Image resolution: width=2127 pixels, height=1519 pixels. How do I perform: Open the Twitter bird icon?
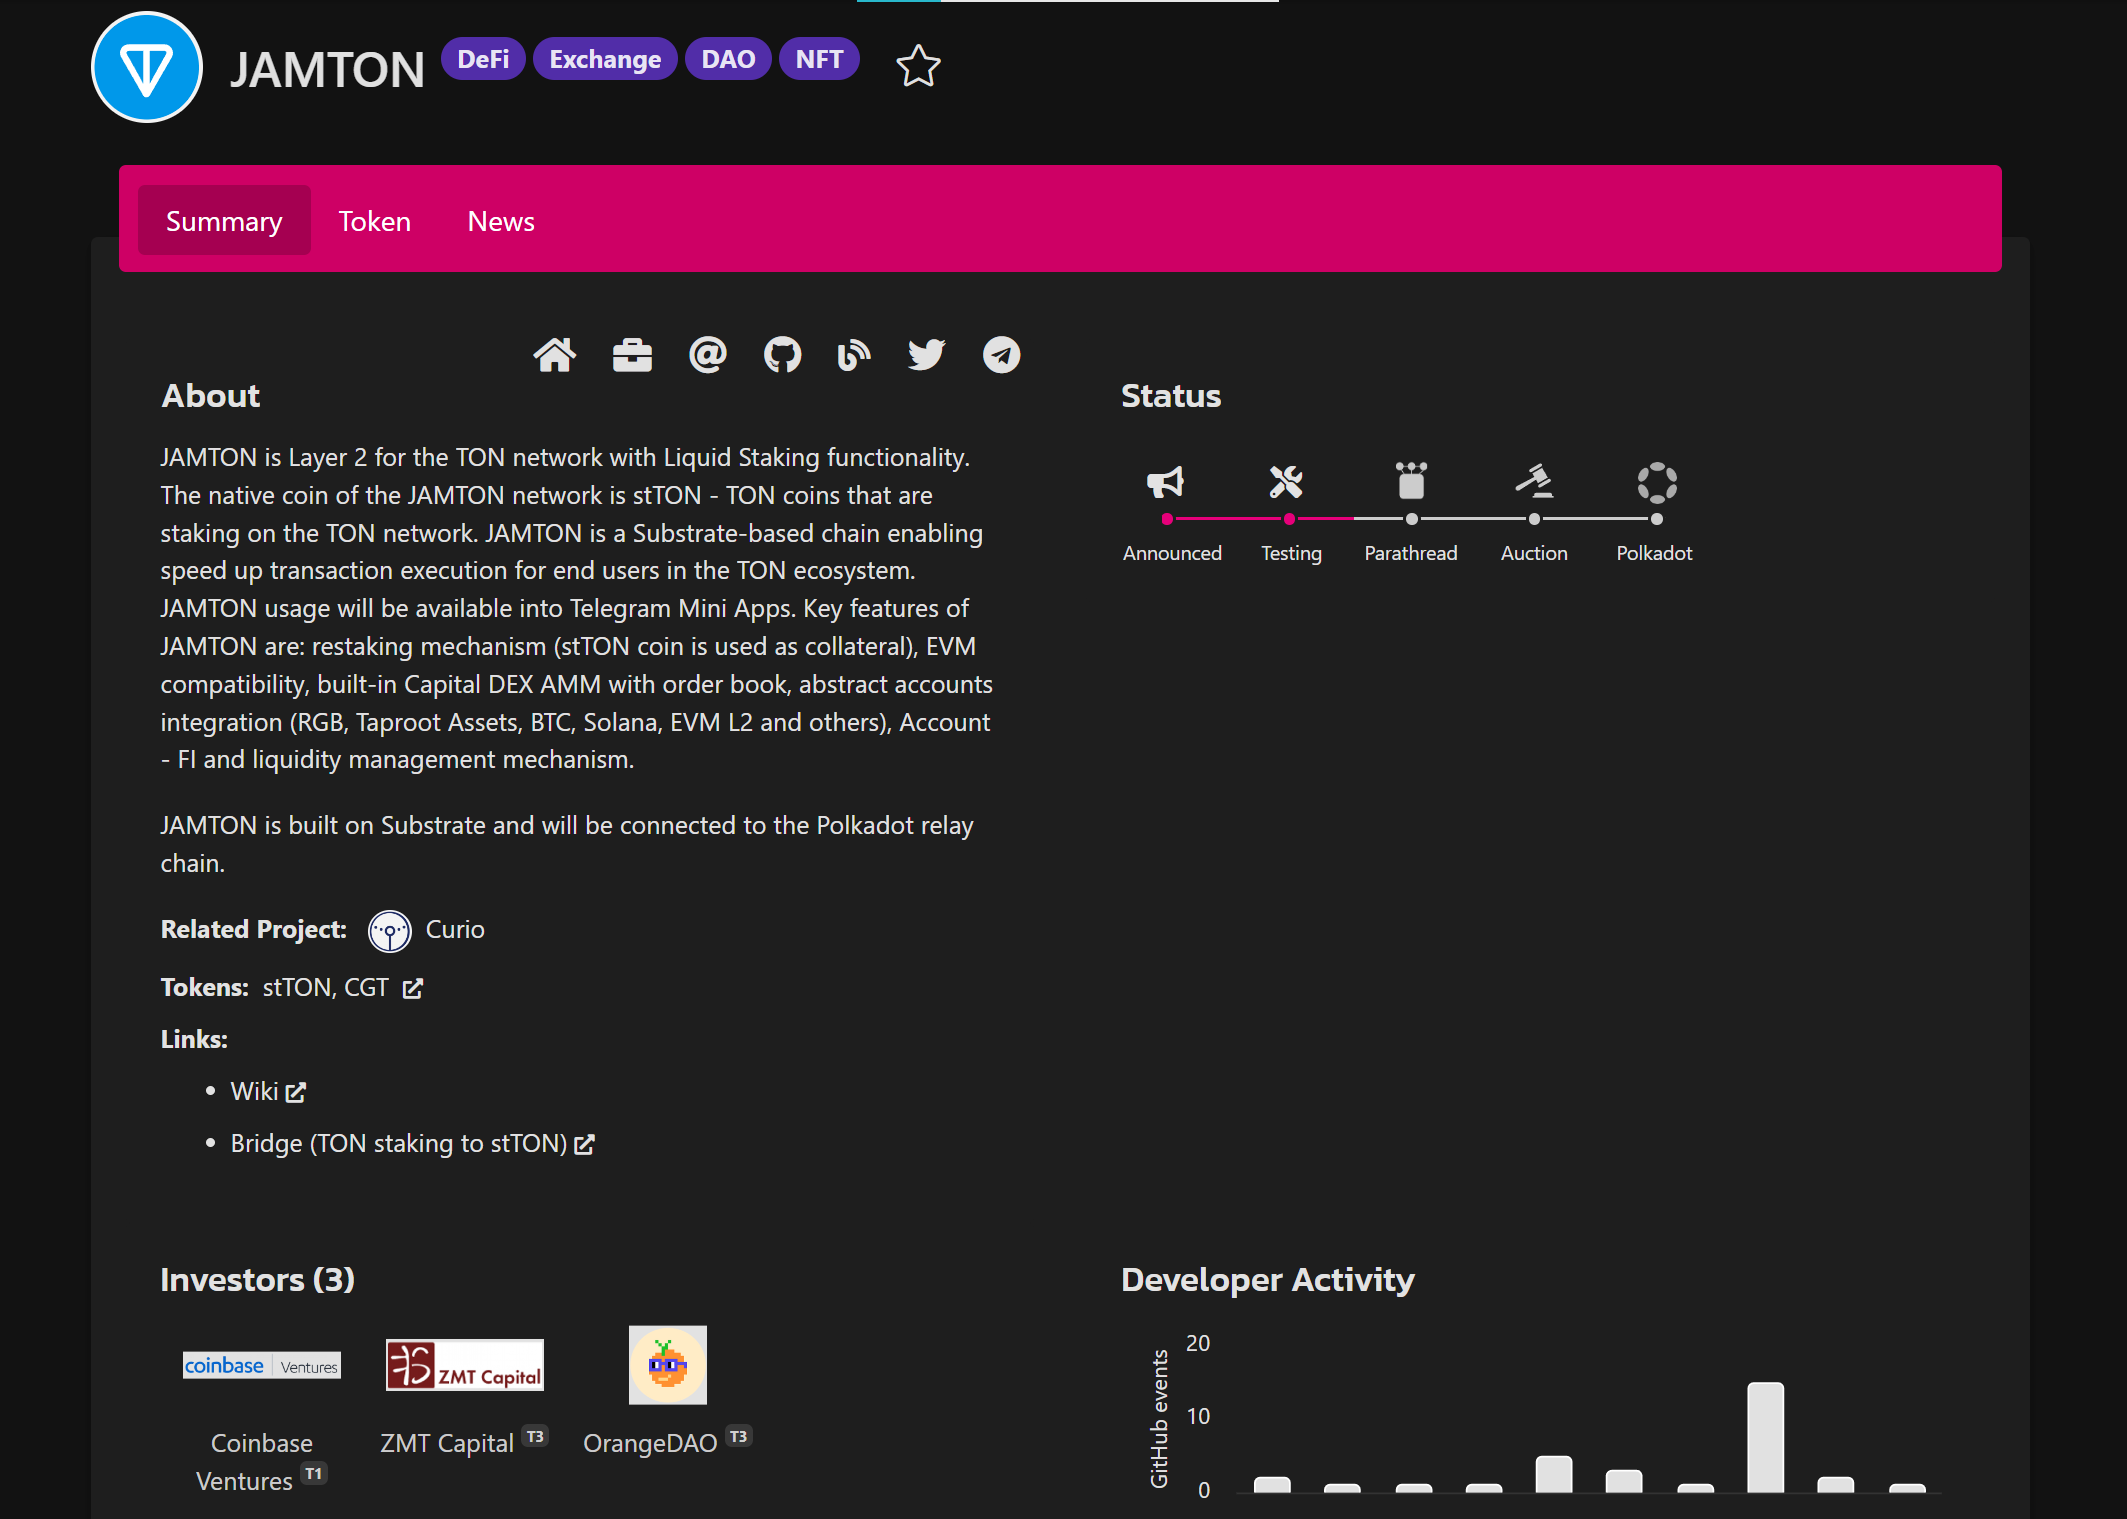tap(926, 354)
